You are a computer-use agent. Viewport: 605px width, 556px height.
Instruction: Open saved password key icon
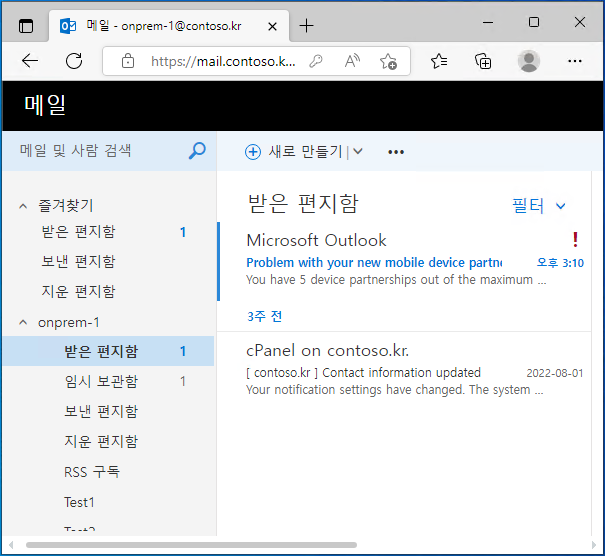point(316,61)
